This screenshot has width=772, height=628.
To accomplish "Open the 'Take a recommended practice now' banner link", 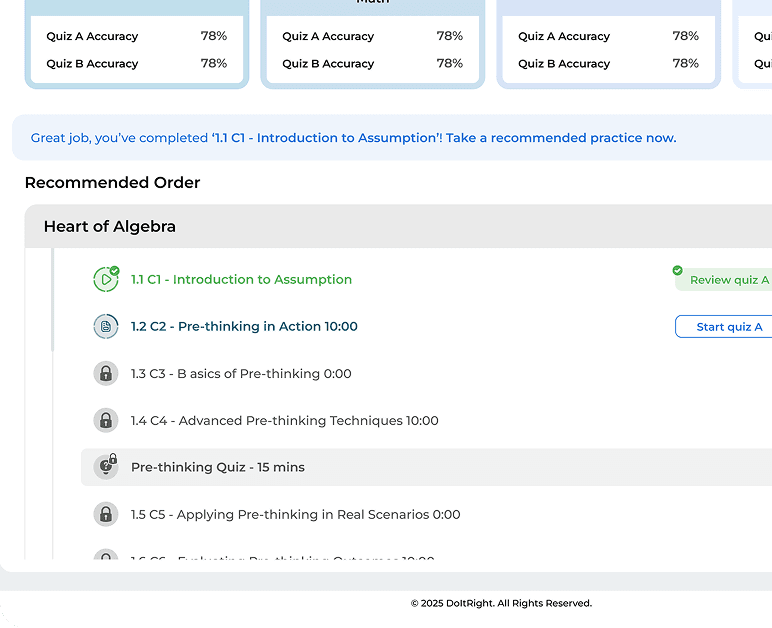I will 560,138.
